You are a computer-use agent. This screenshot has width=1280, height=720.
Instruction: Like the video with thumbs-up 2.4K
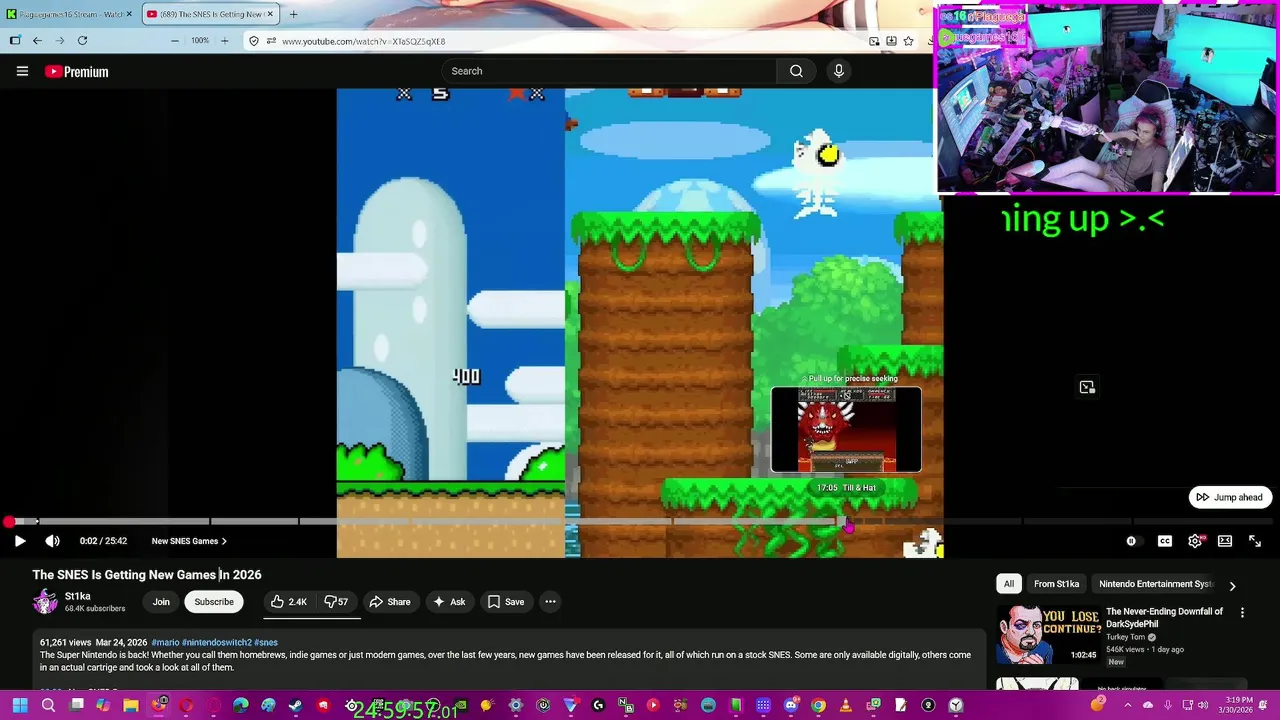point(288,602)
